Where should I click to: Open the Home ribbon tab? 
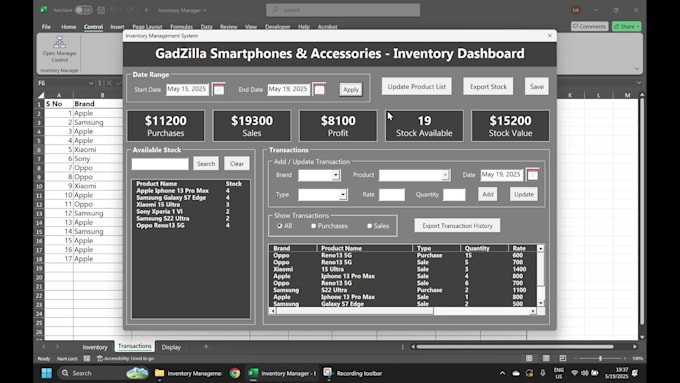click(69, 27)
